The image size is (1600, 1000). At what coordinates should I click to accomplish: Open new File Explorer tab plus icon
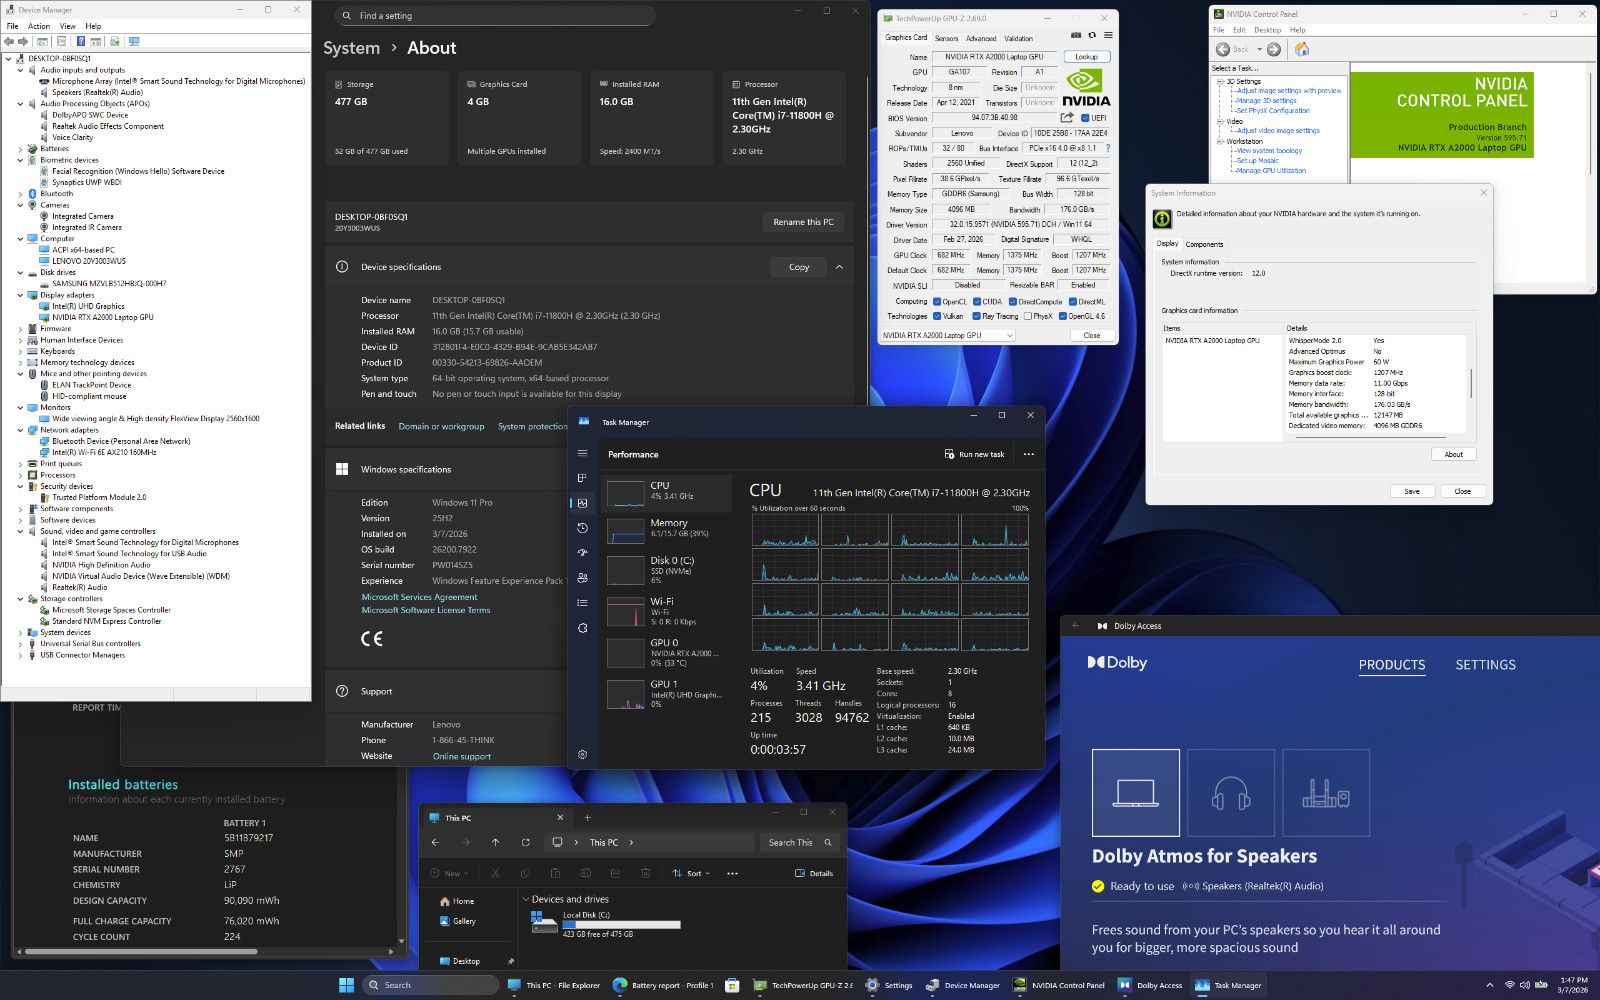click(588, 818)
